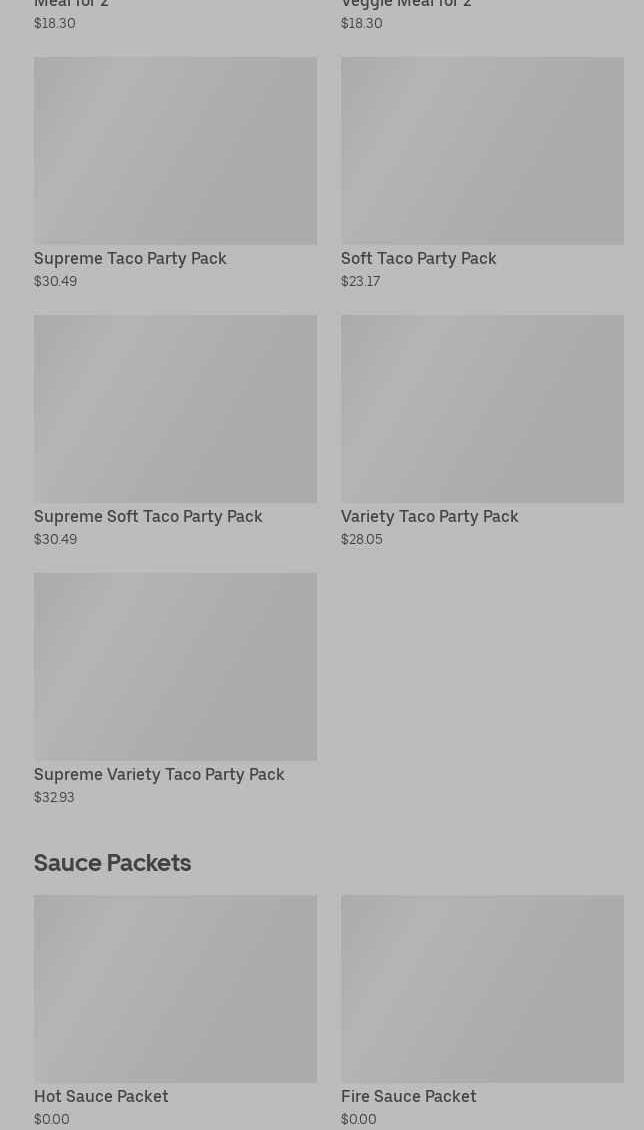Tap the Variety Taco Party Pack picture
Screen dimensions: 644x1130
point(482,409)
